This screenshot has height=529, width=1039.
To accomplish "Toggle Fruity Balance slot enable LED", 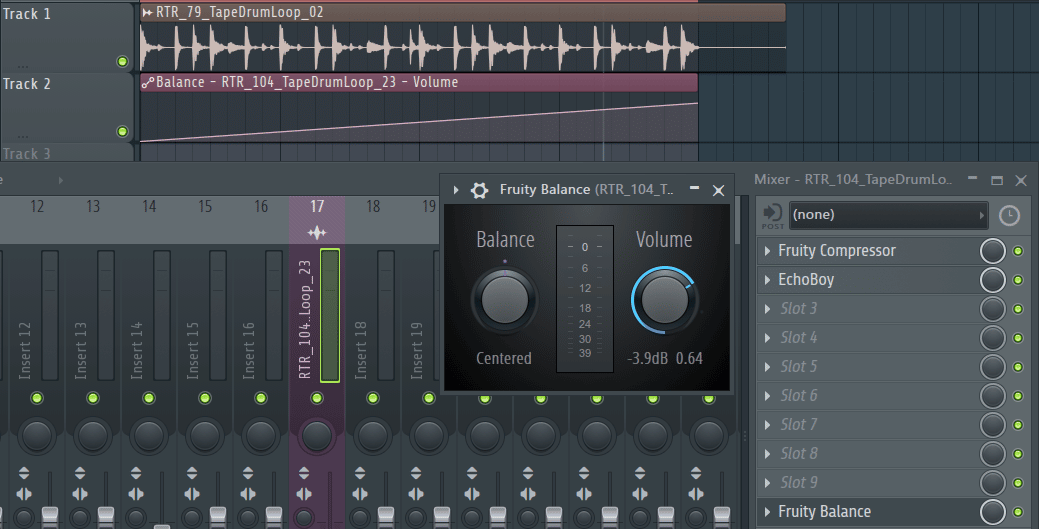I will 1018,512.
